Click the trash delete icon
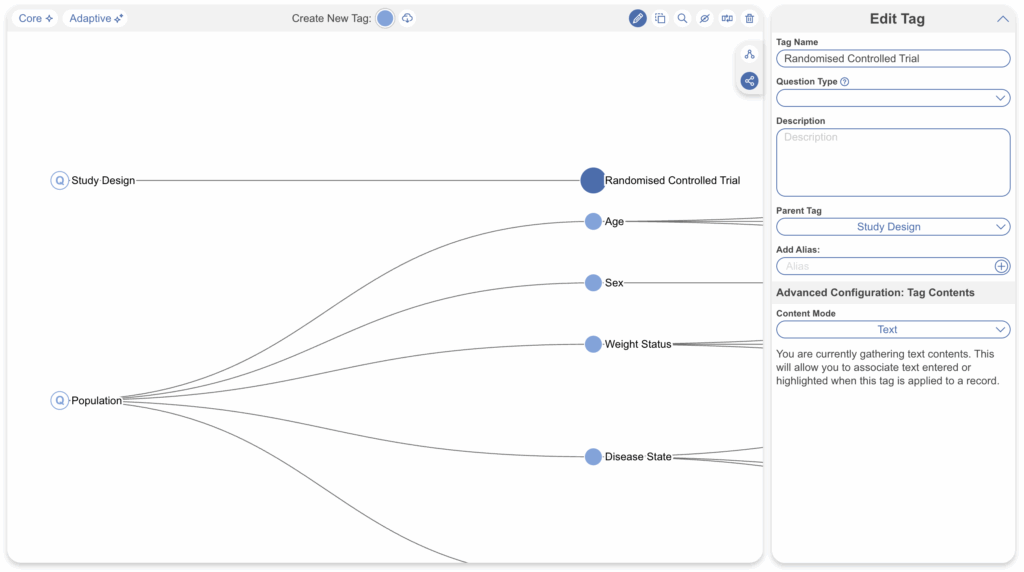 (749, 18)
